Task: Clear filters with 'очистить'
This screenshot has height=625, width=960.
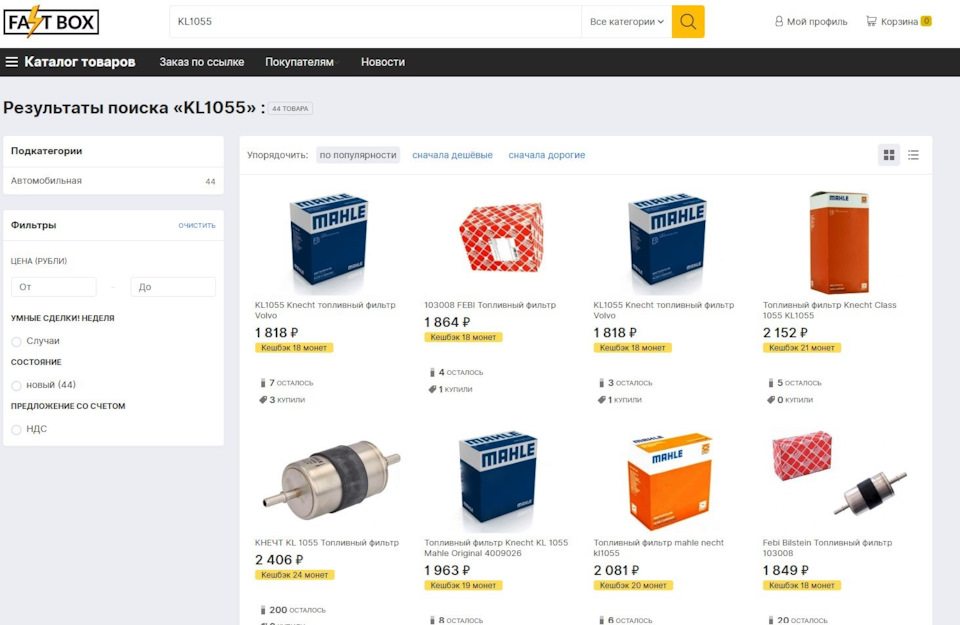Action: pos(197,225)
